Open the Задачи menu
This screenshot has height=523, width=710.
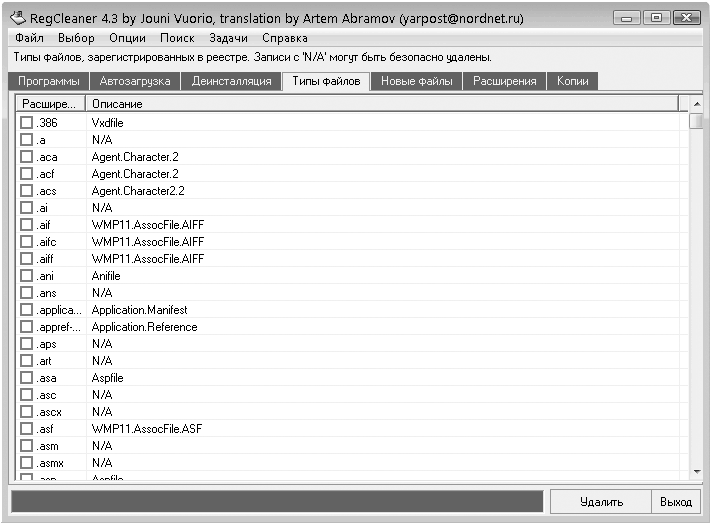(228, 38)
